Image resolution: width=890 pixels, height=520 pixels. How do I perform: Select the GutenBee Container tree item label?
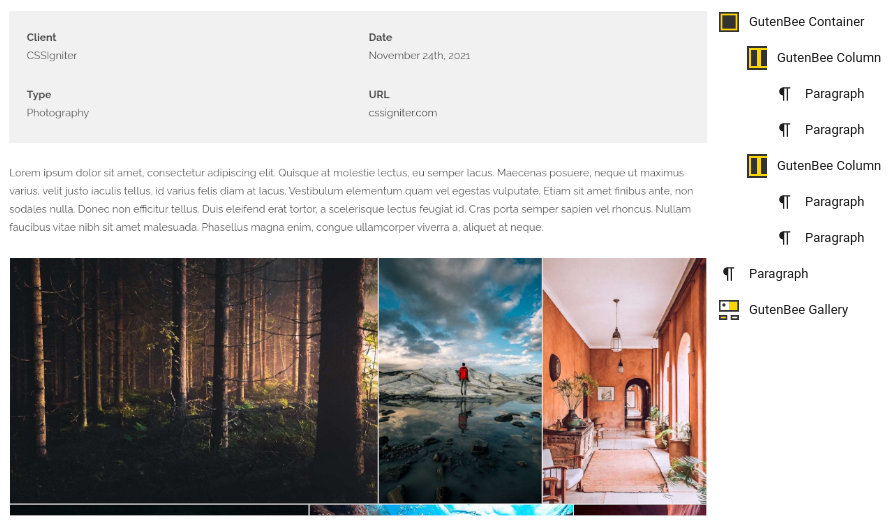click(x=806, y=22)
